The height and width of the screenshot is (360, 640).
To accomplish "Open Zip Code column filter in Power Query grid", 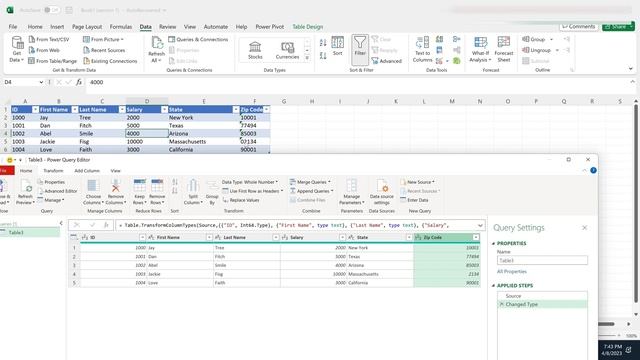I will coord(476,237).
